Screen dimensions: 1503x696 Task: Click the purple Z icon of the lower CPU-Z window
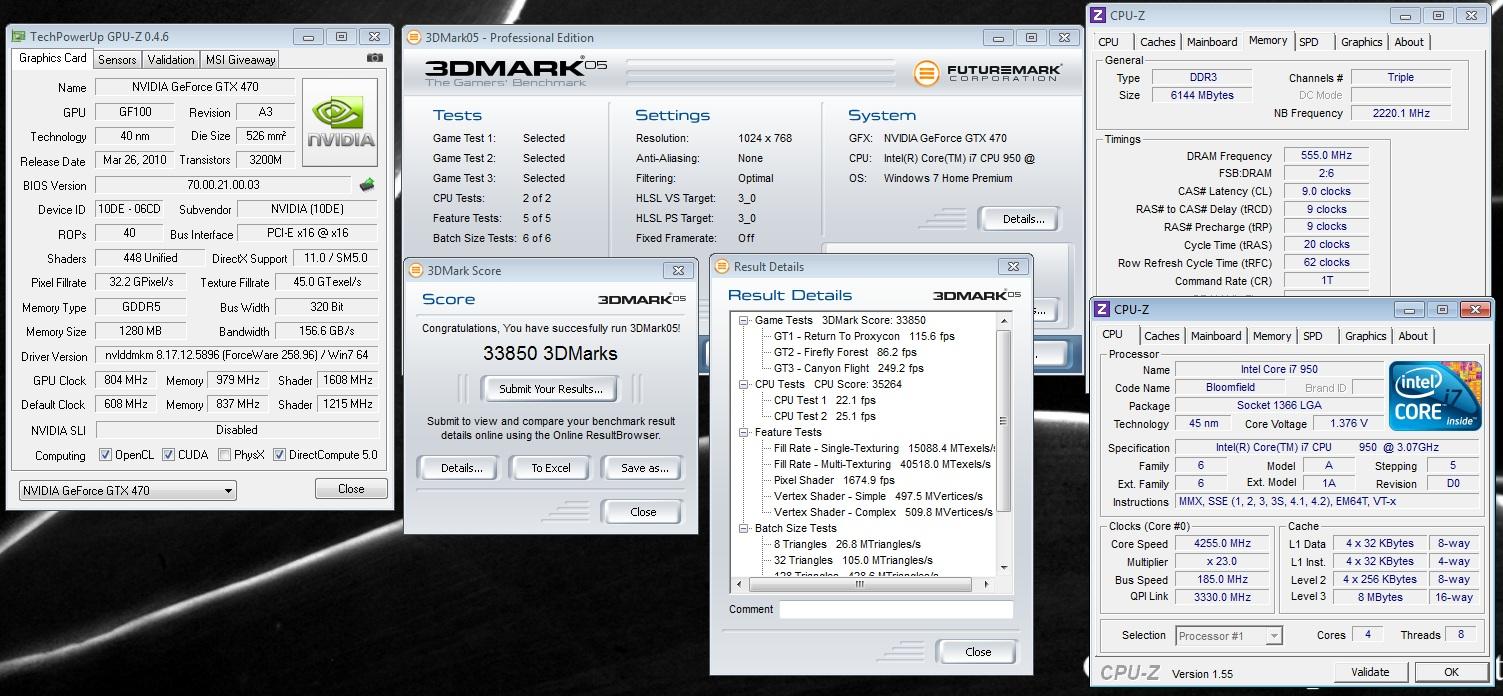coord(1101,310)
